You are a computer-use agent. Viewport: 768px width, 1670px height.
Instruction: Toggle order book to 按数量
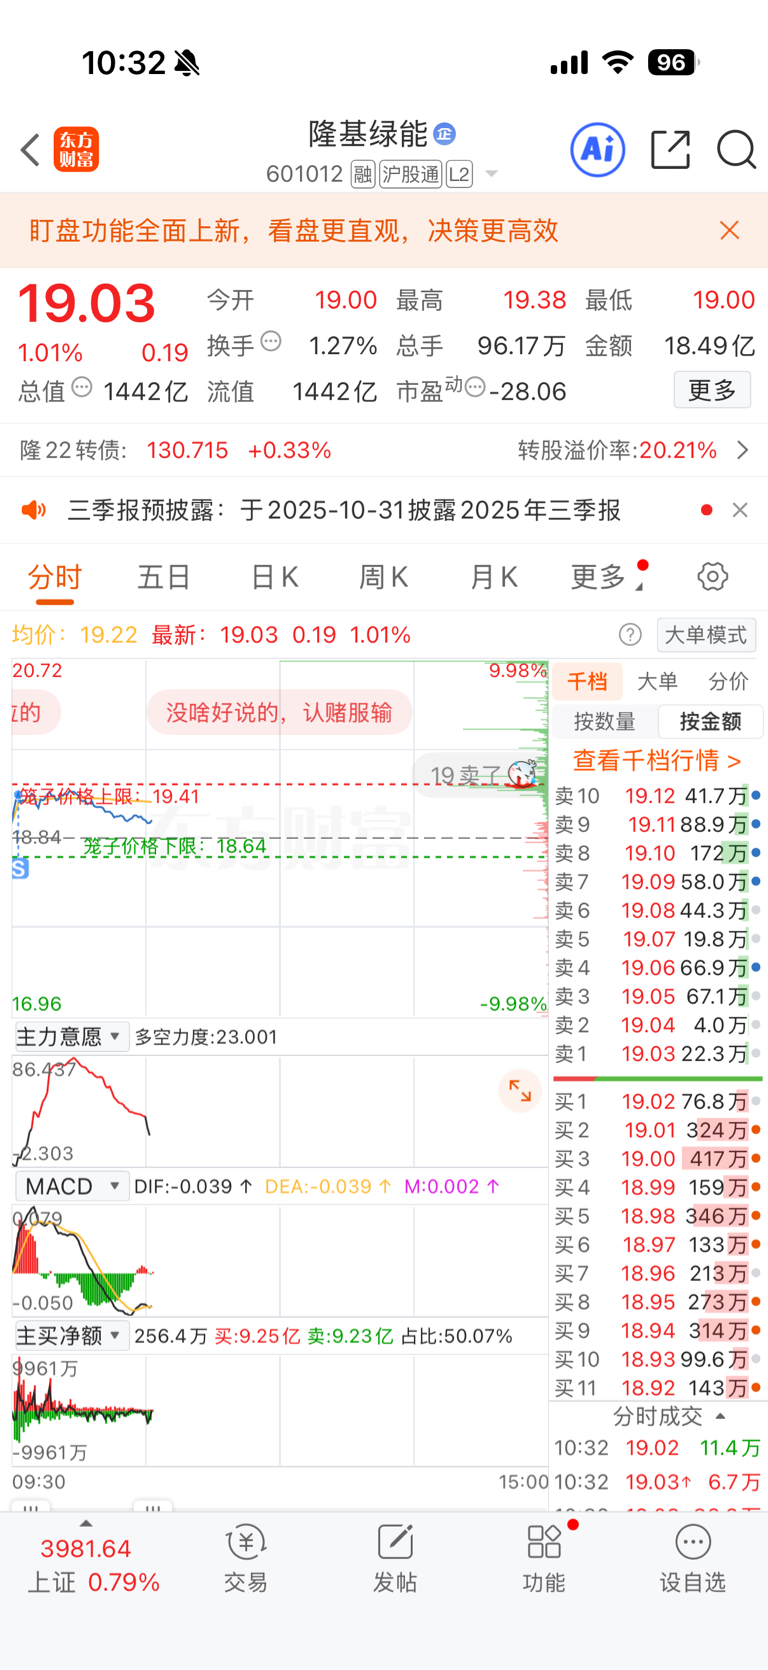pyautogui.click(x=604, y=721)
